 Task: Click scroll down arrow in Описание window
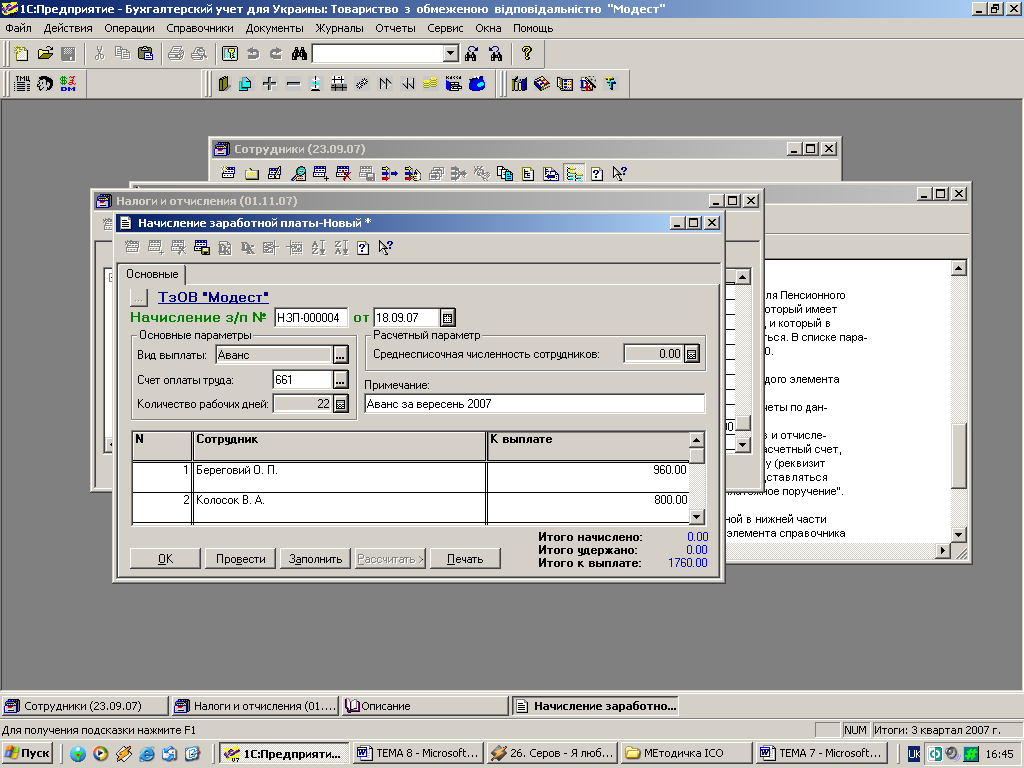958,534
